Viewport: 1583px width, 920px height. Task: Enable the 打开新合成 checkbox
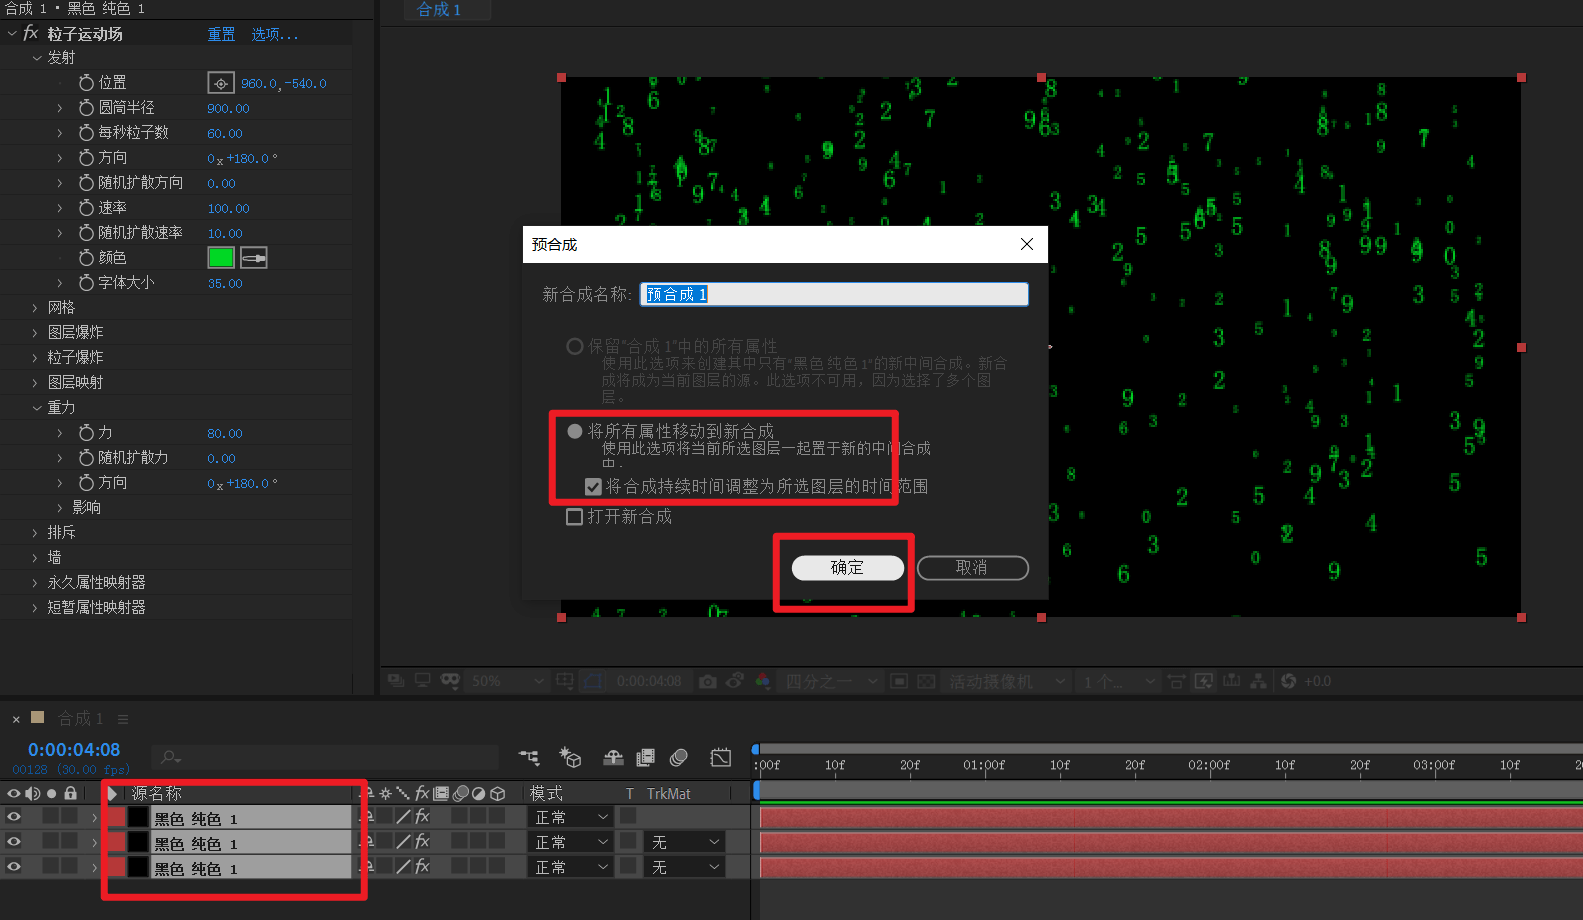(x=575, y=517)
